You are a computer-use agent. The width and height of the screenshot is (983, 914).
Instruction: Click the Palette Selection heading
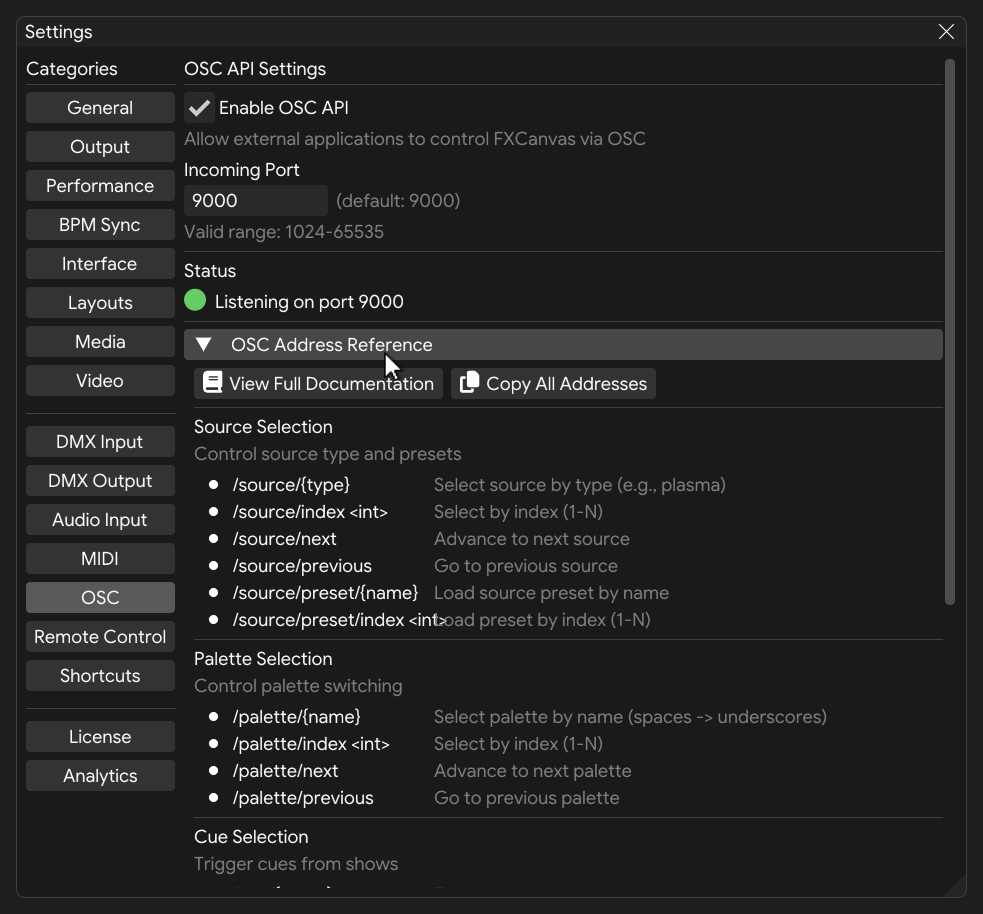263,659
